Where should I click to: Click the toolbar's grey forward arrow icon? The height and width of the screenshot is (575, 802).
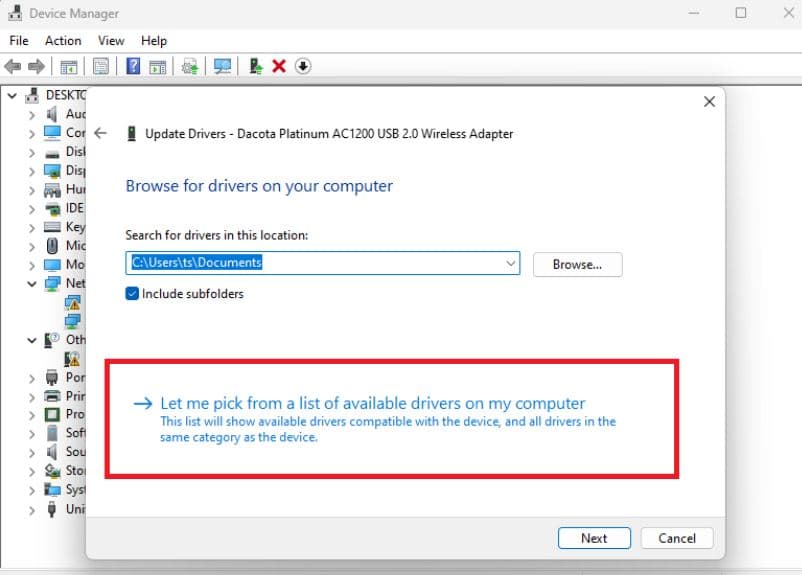pos(36,66)
